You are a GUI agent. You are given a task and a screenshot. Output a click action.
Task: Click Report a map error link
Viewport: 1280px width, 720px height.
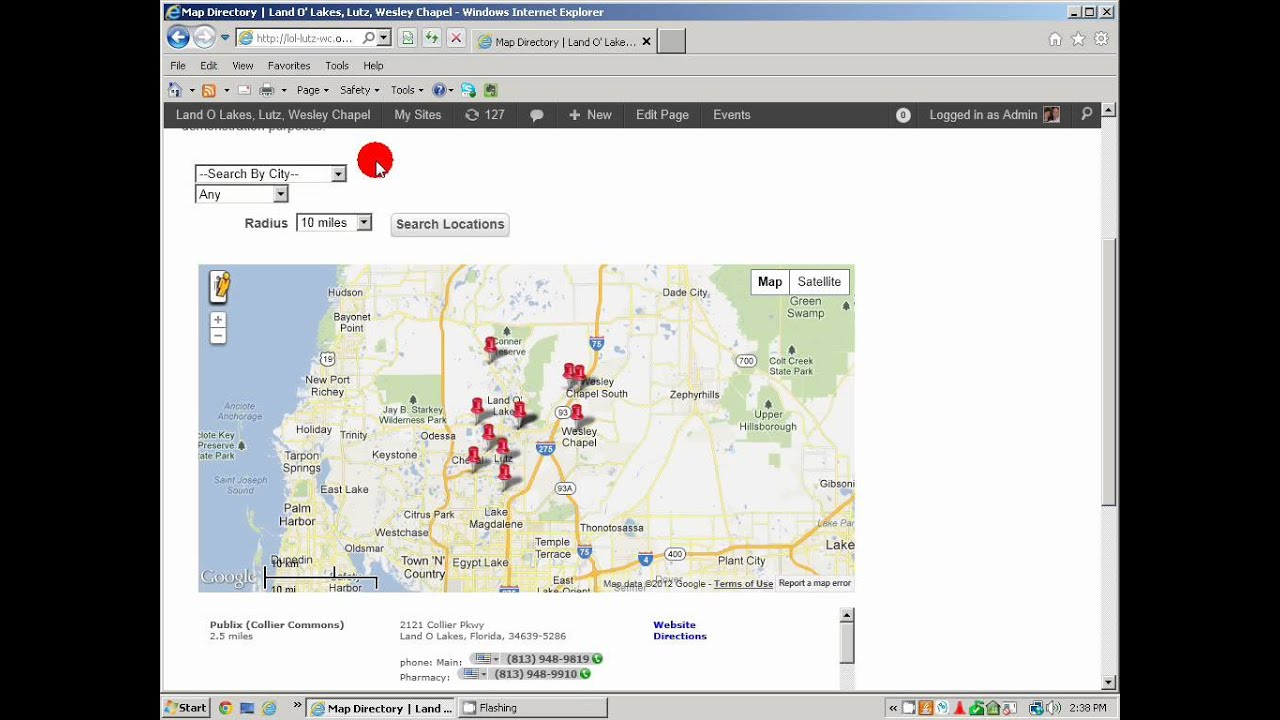[815, 584]
